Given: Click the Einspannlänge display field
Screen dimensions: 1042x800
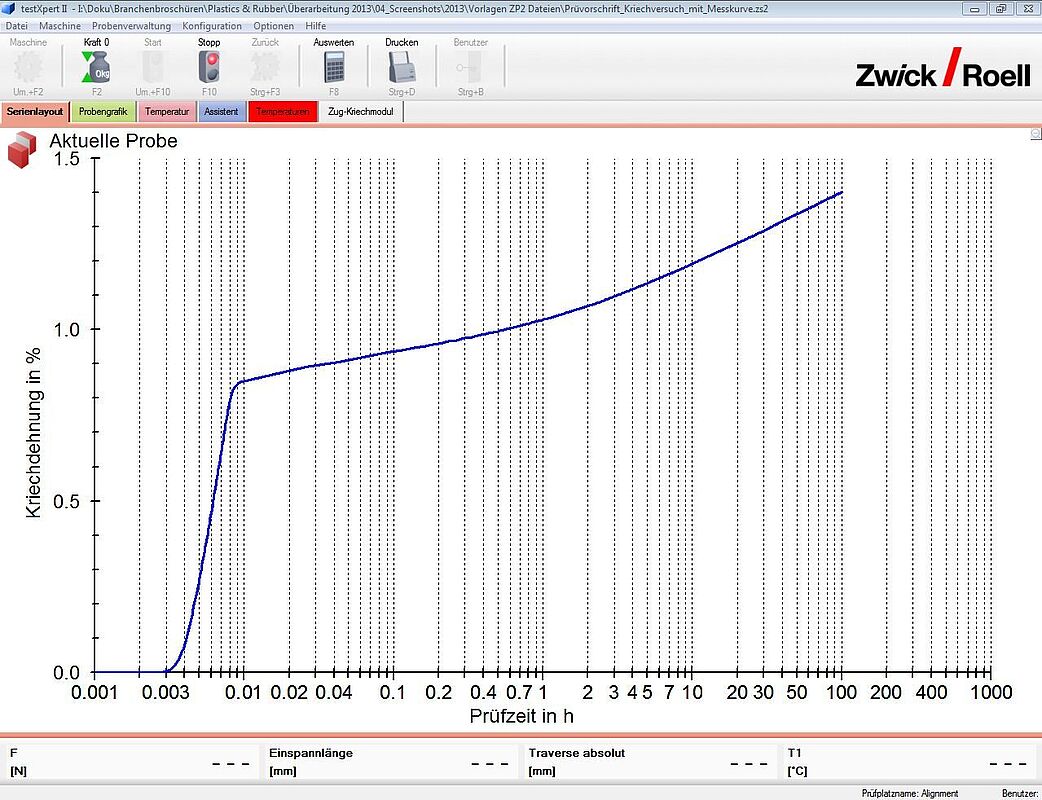Looking at the screenshot, I should 390,762.
